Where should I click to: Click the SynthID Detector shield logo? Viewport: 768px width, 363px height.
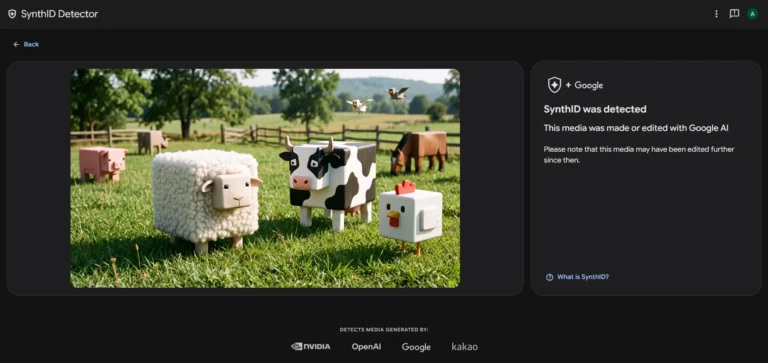(x=12, y=14)
